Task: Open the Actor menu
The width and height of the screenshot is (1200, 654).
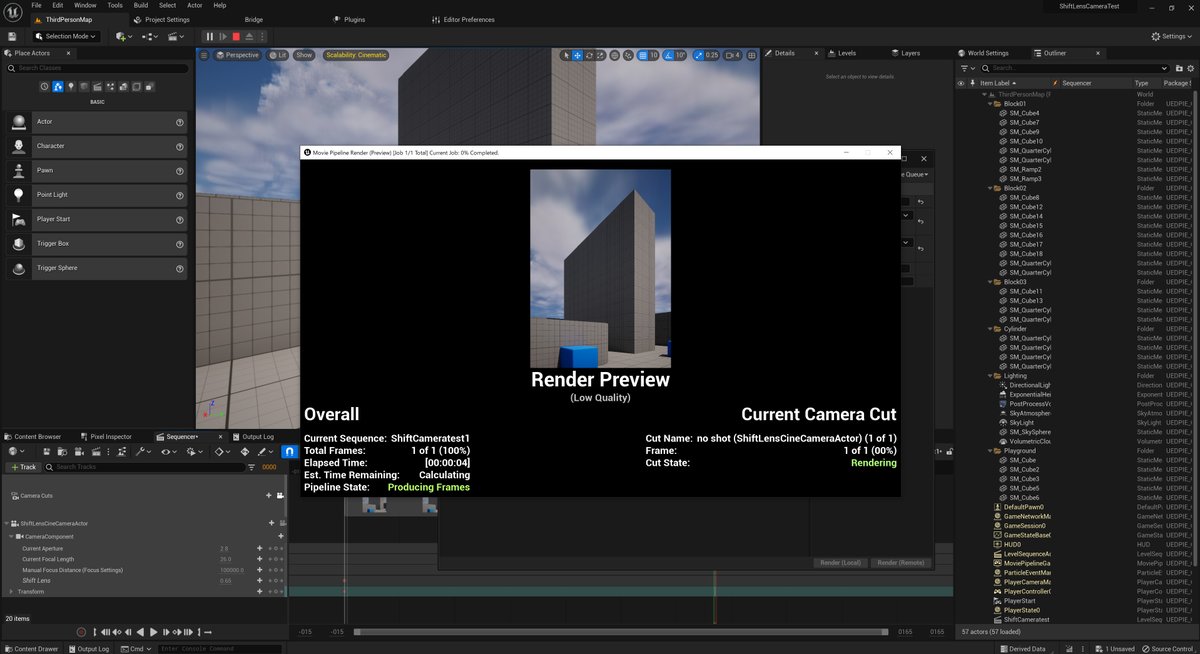Action: point(194,5)
